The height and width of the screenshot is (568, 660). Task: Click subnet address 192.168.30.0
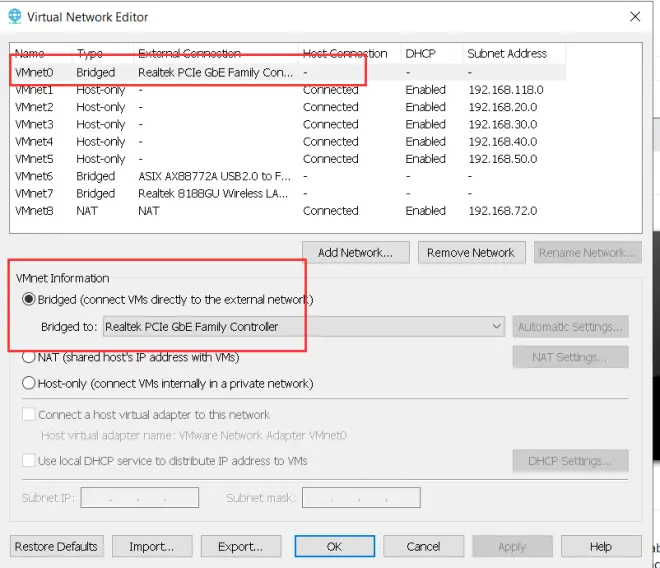click(x=503, y=124)
